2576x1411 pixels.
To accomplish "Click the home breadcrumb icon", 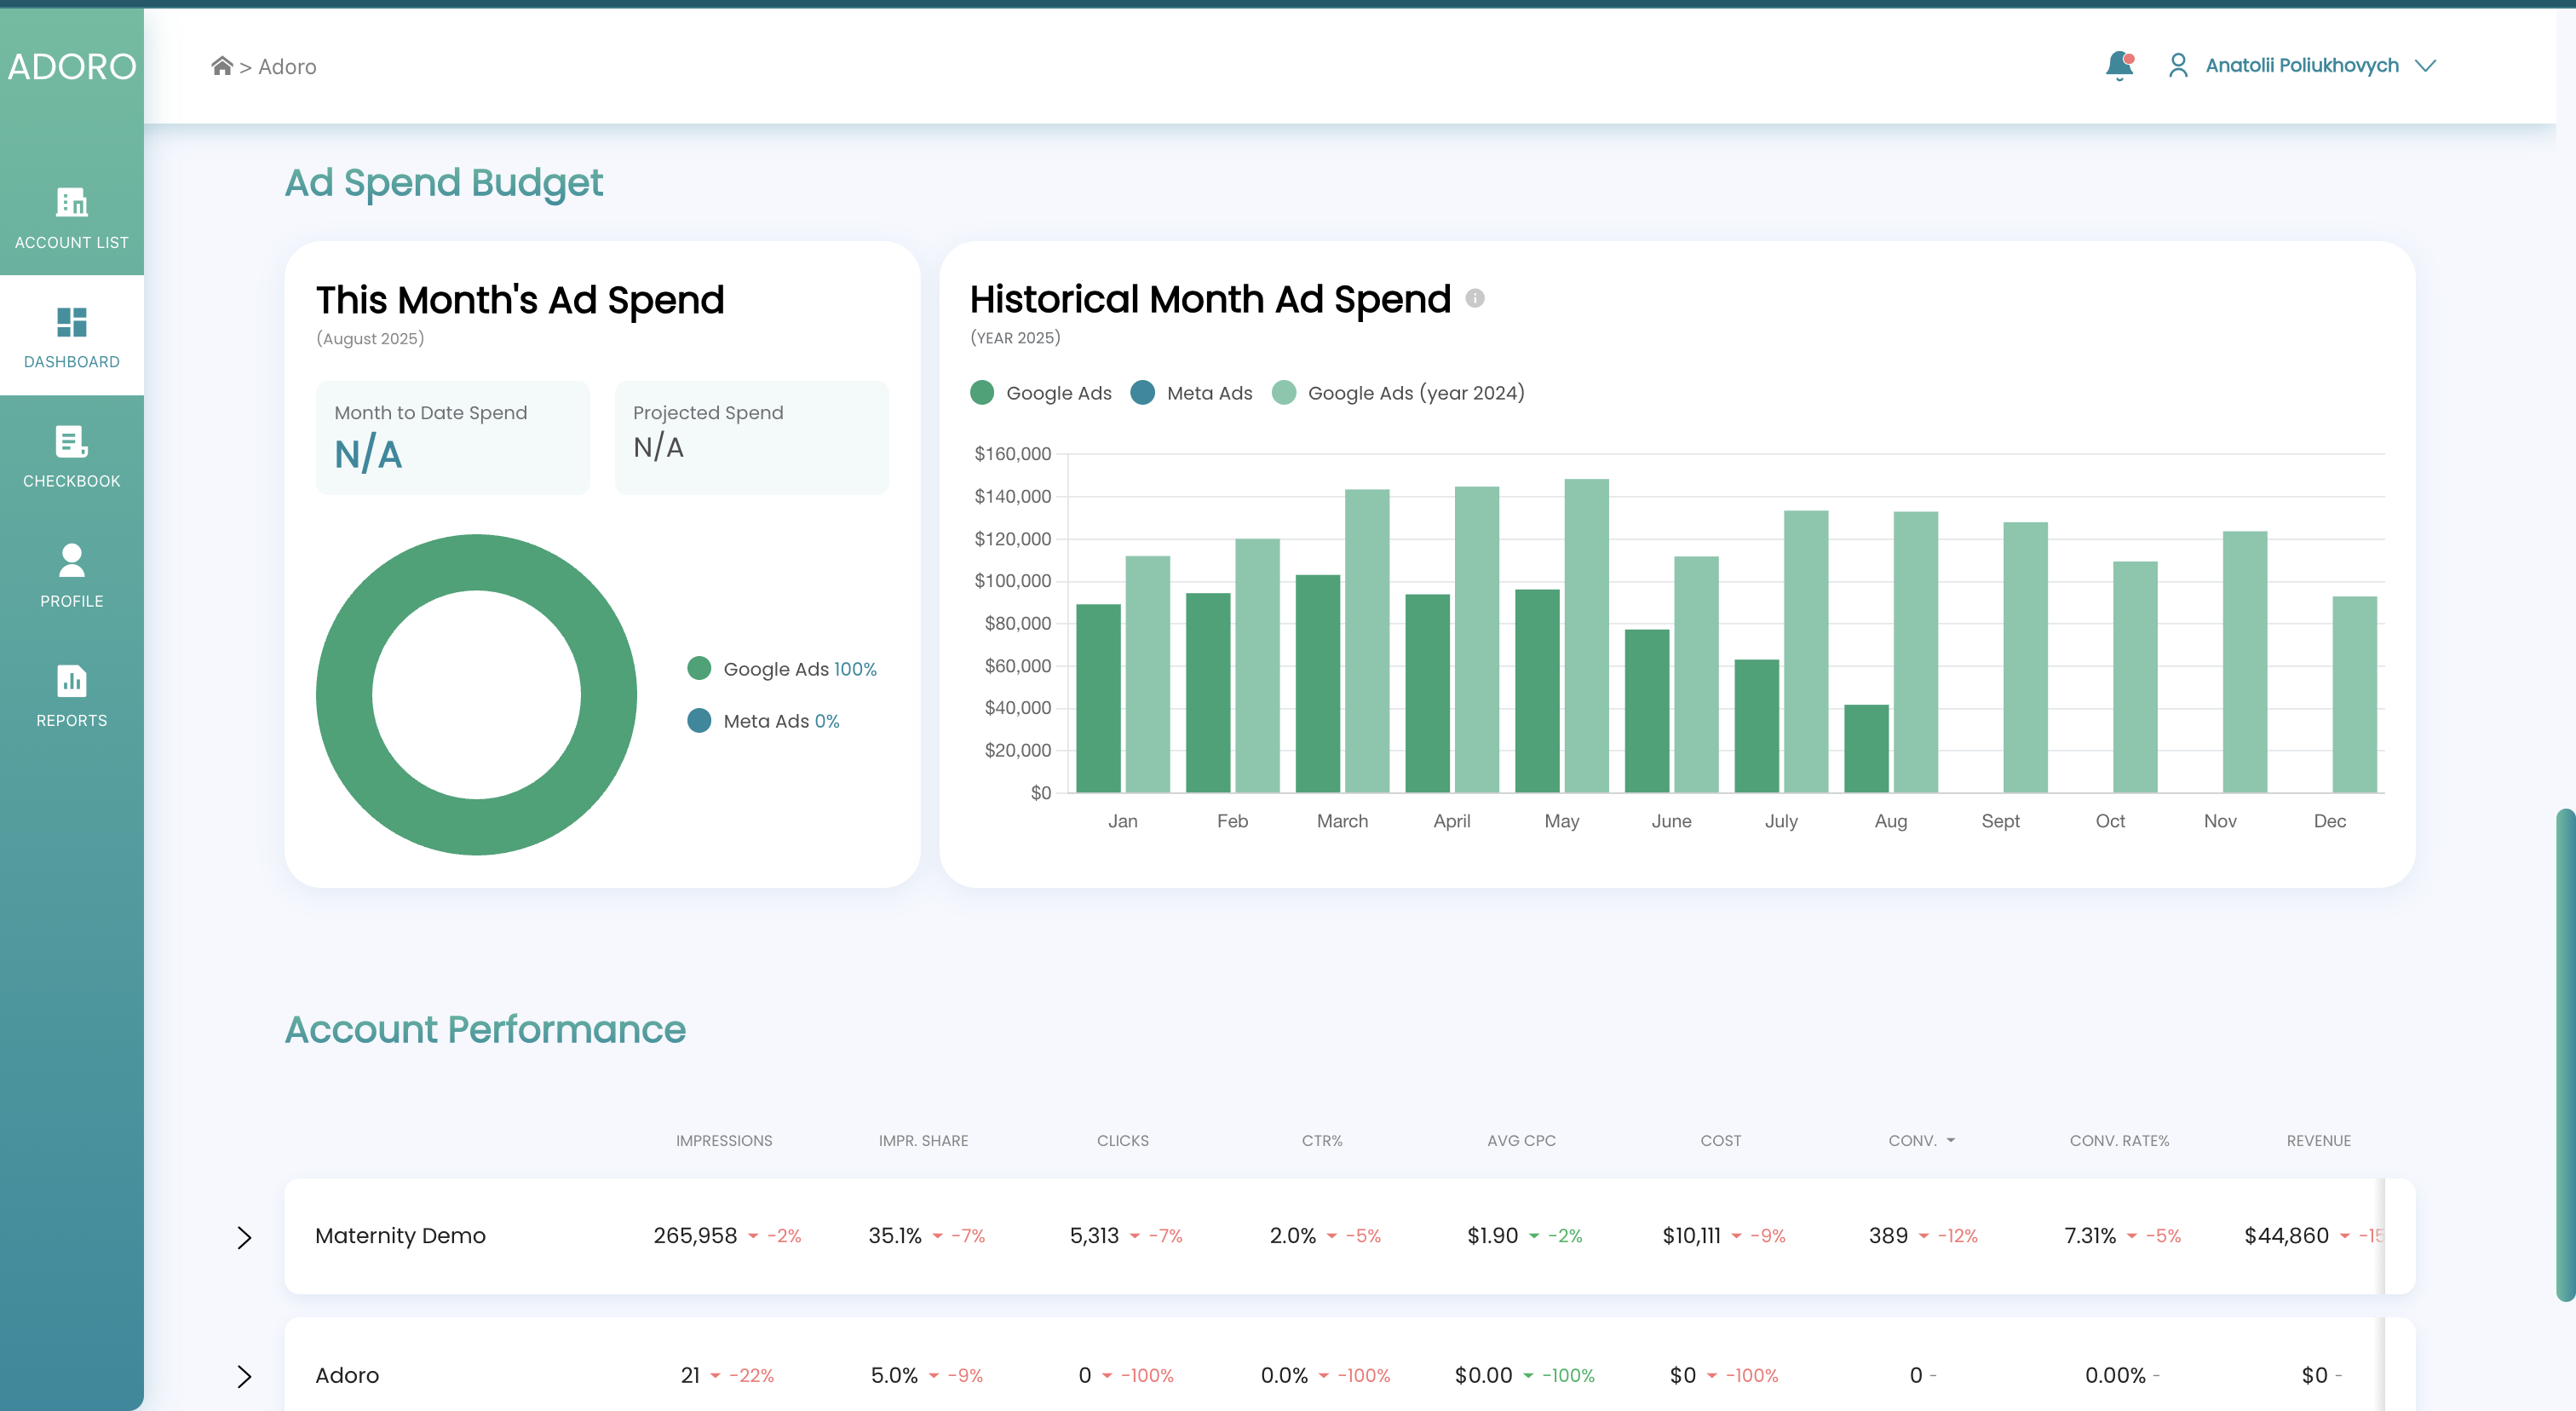I will click(x=222, y=66).
